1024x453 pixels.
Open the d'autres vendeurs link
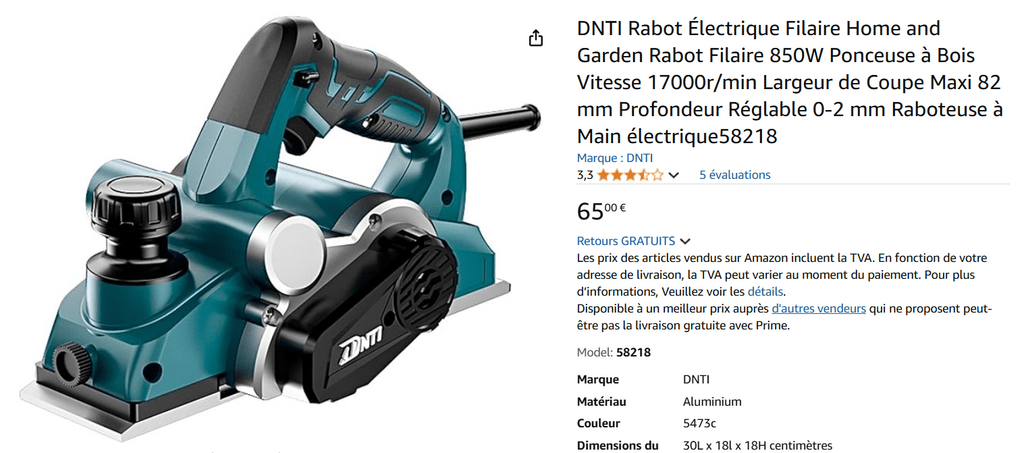click(x=819, y=309)
